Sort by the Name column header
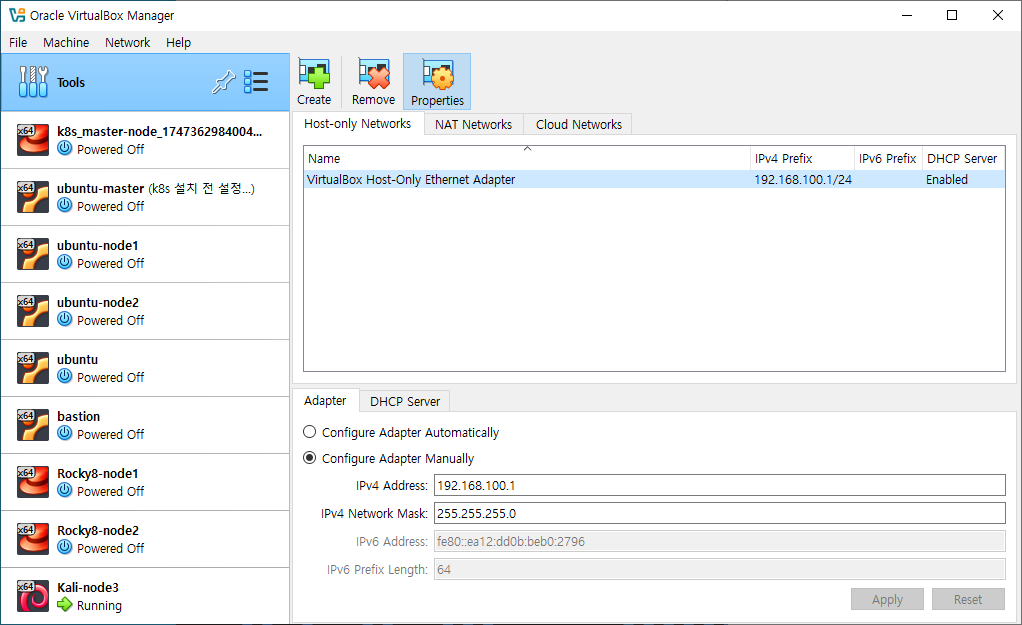1022x625 pixels. [527, 158]
